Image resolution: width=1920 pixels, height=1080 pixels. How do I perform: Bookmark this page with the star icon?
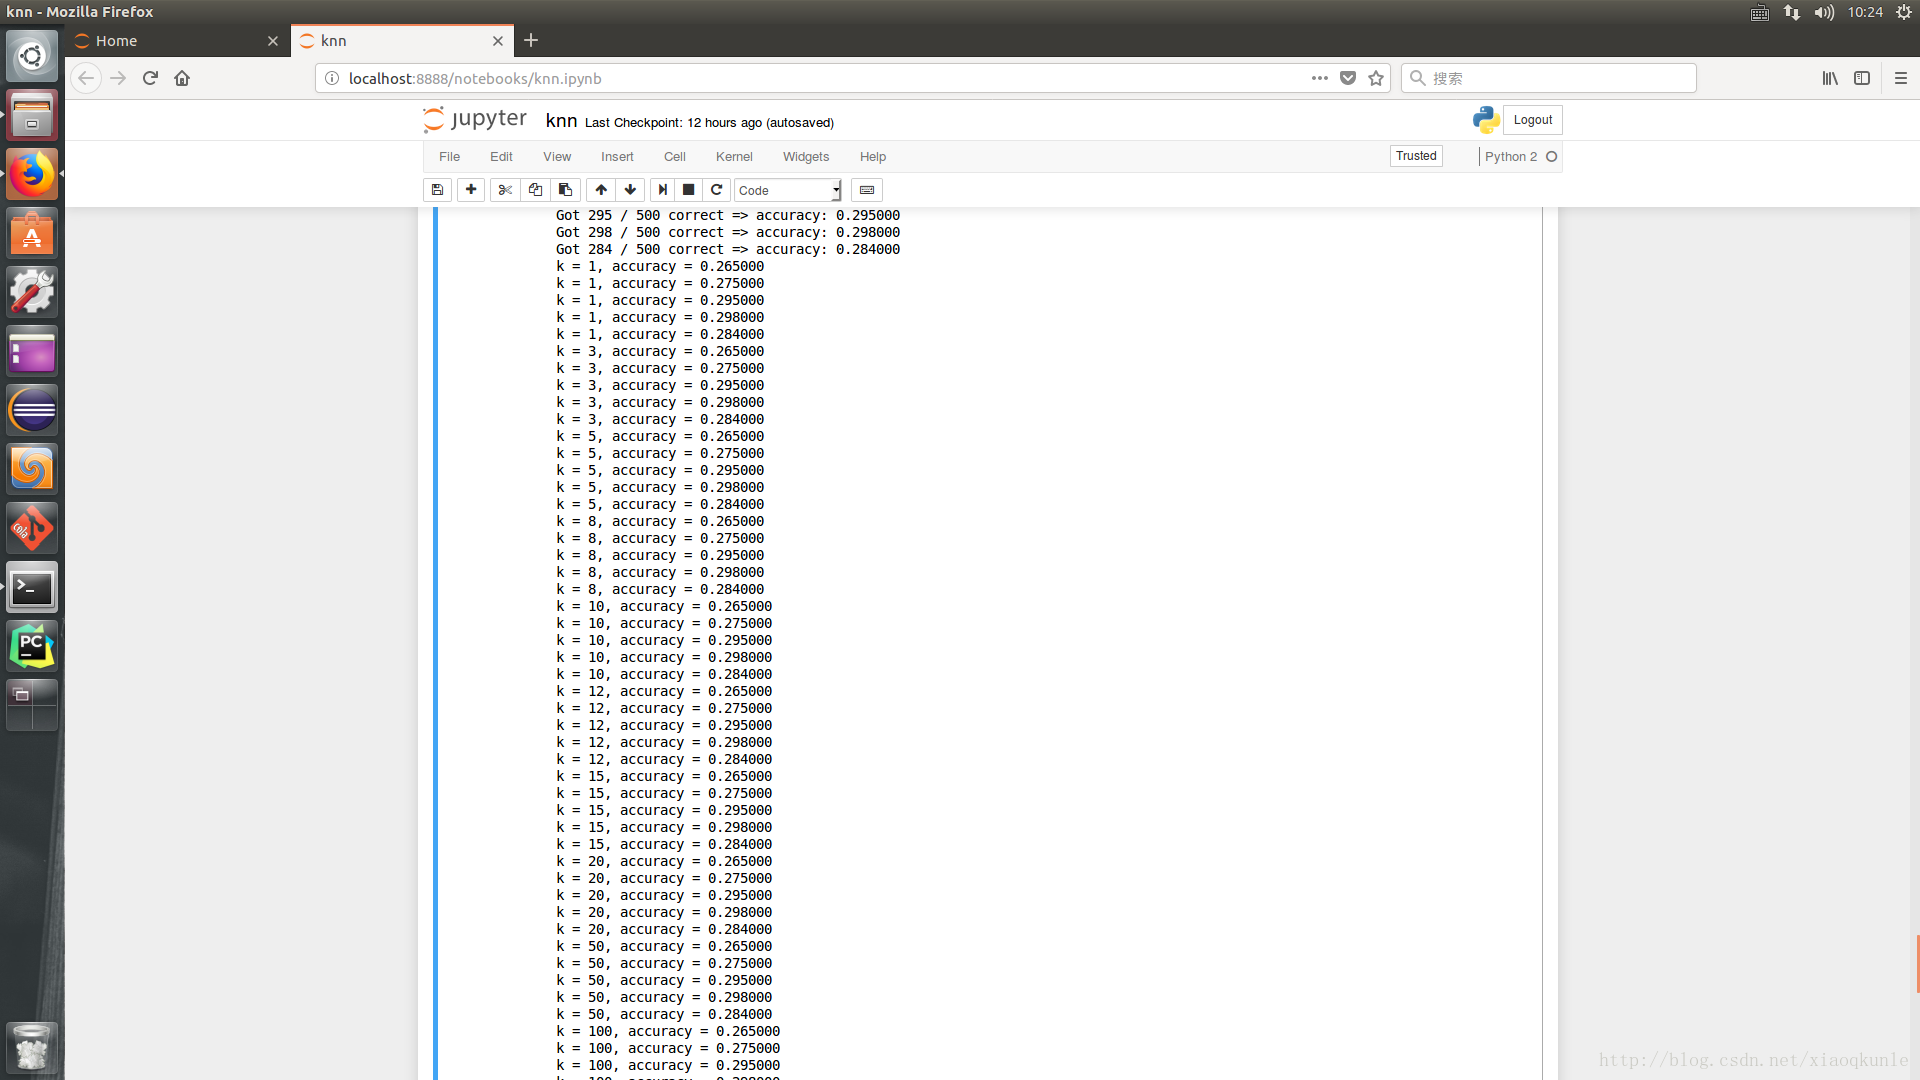click(x=1376, y=78)
